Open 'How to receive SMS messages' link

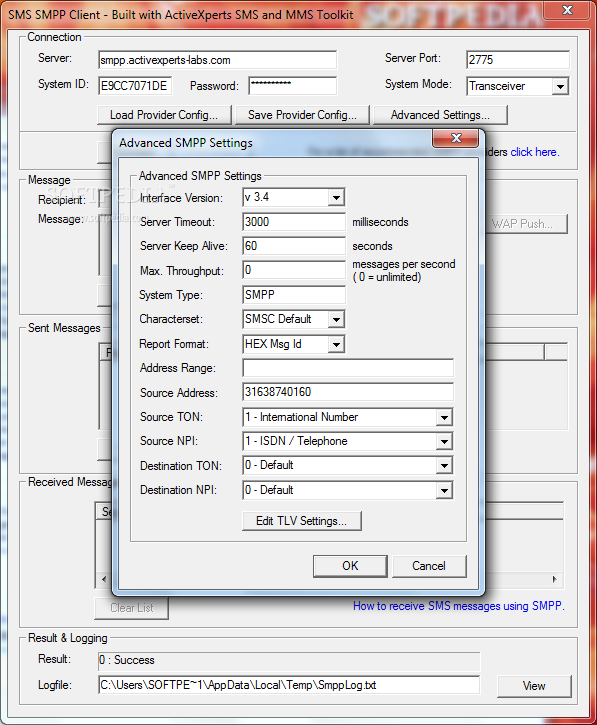click(x=459, y=606)
